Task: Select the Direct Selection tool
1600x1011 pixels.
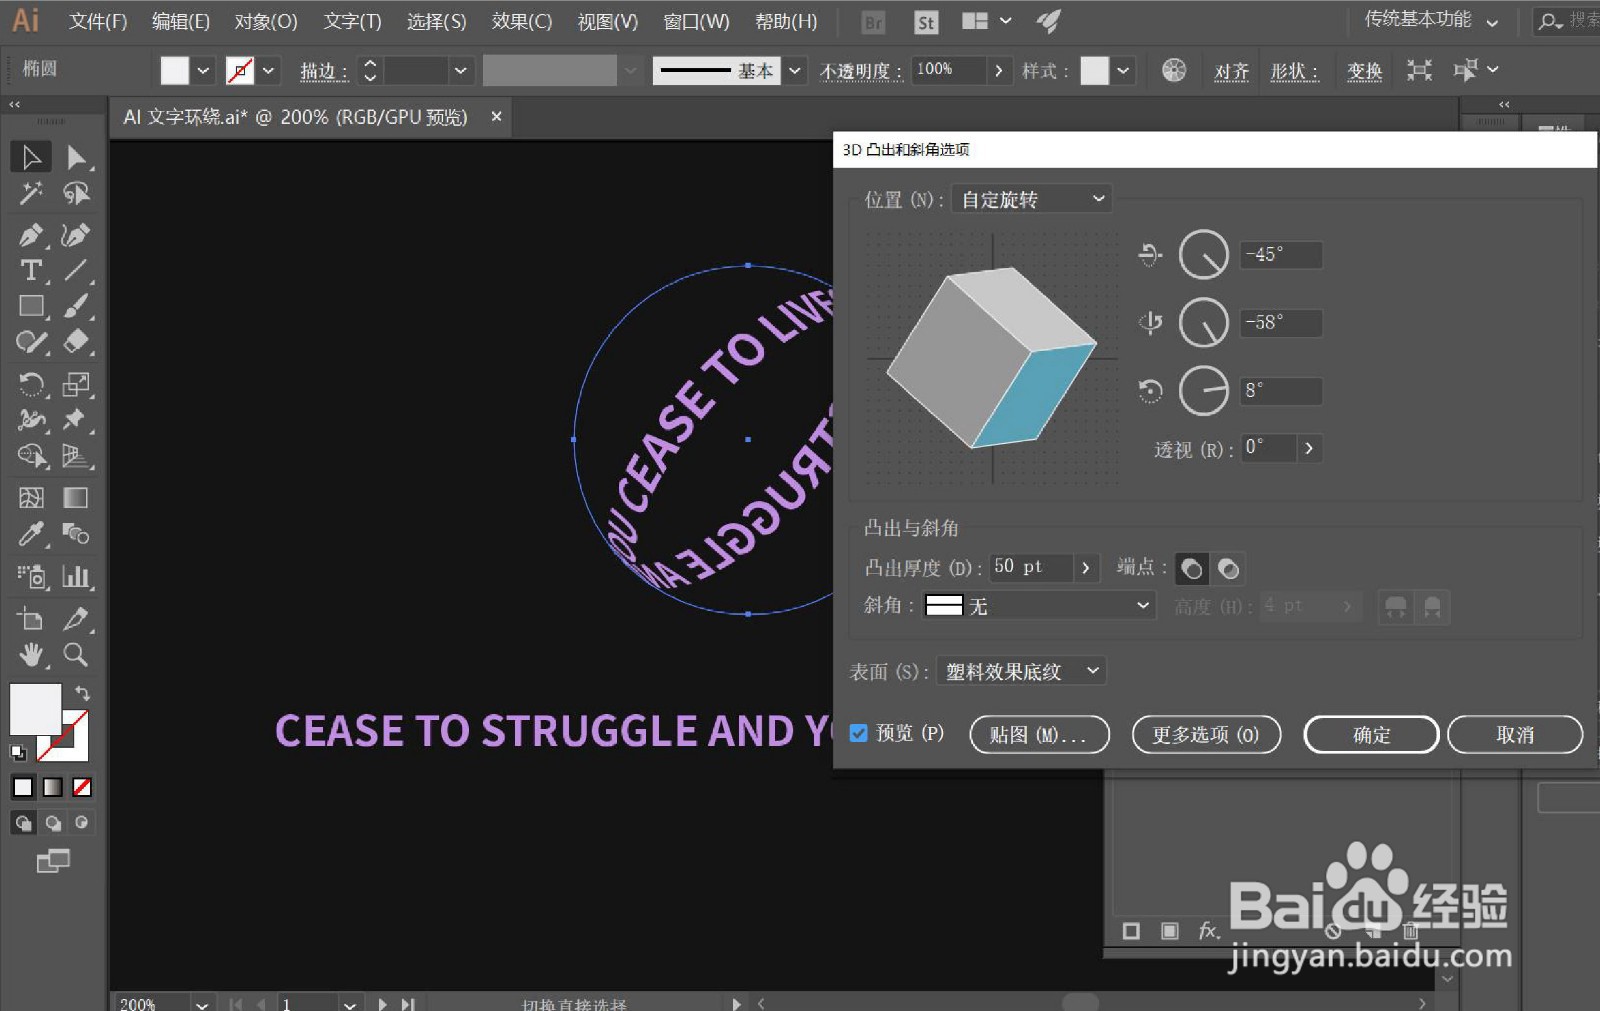Action: pos(76,157)
